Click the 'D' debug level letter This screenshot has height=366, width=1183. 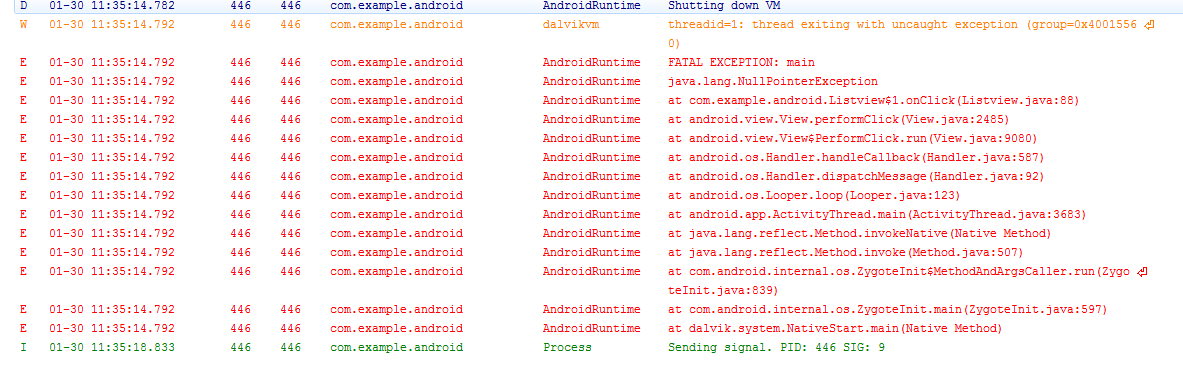pos(23,5)
